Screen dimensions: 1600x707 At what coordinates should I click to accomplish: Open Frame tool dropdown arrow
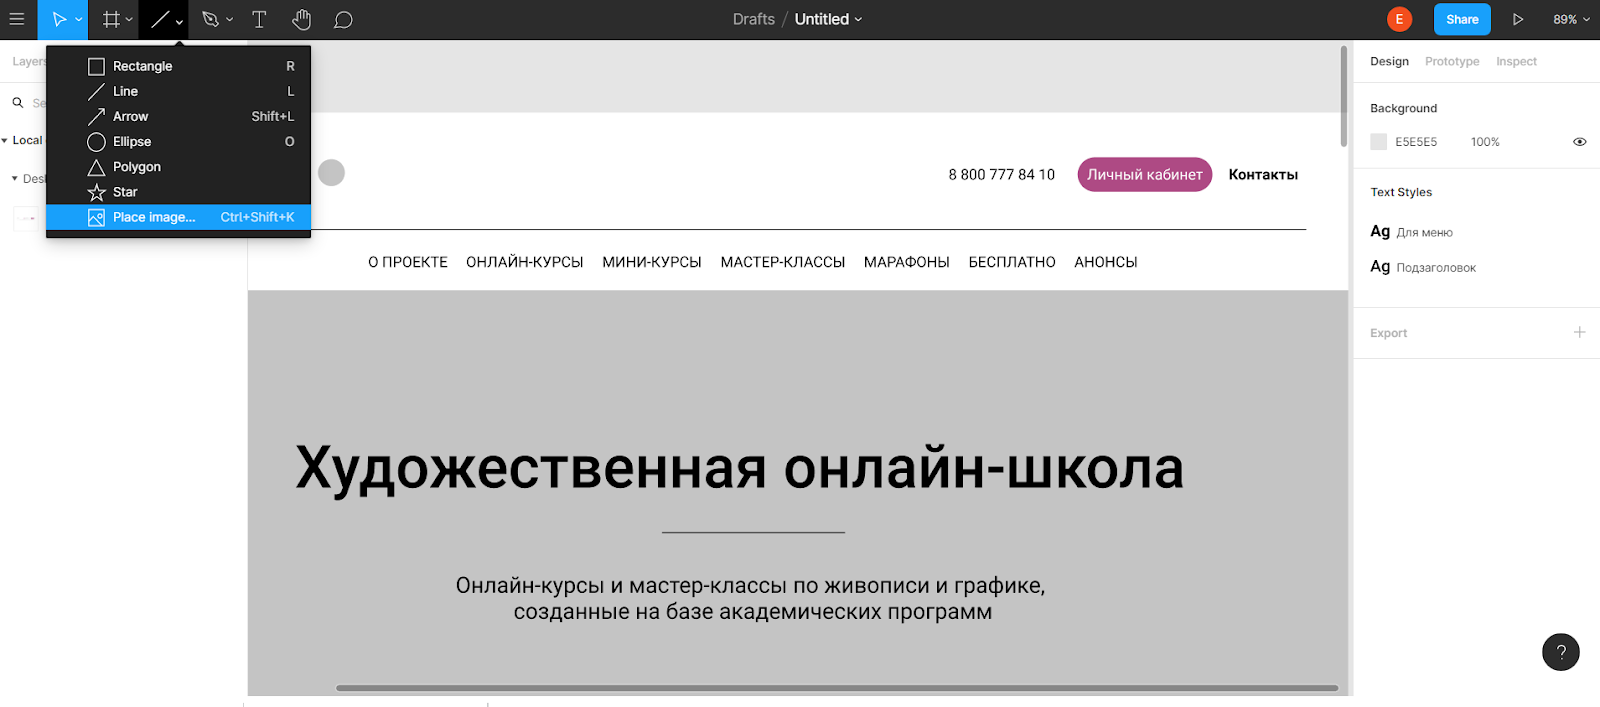(129, 20)
